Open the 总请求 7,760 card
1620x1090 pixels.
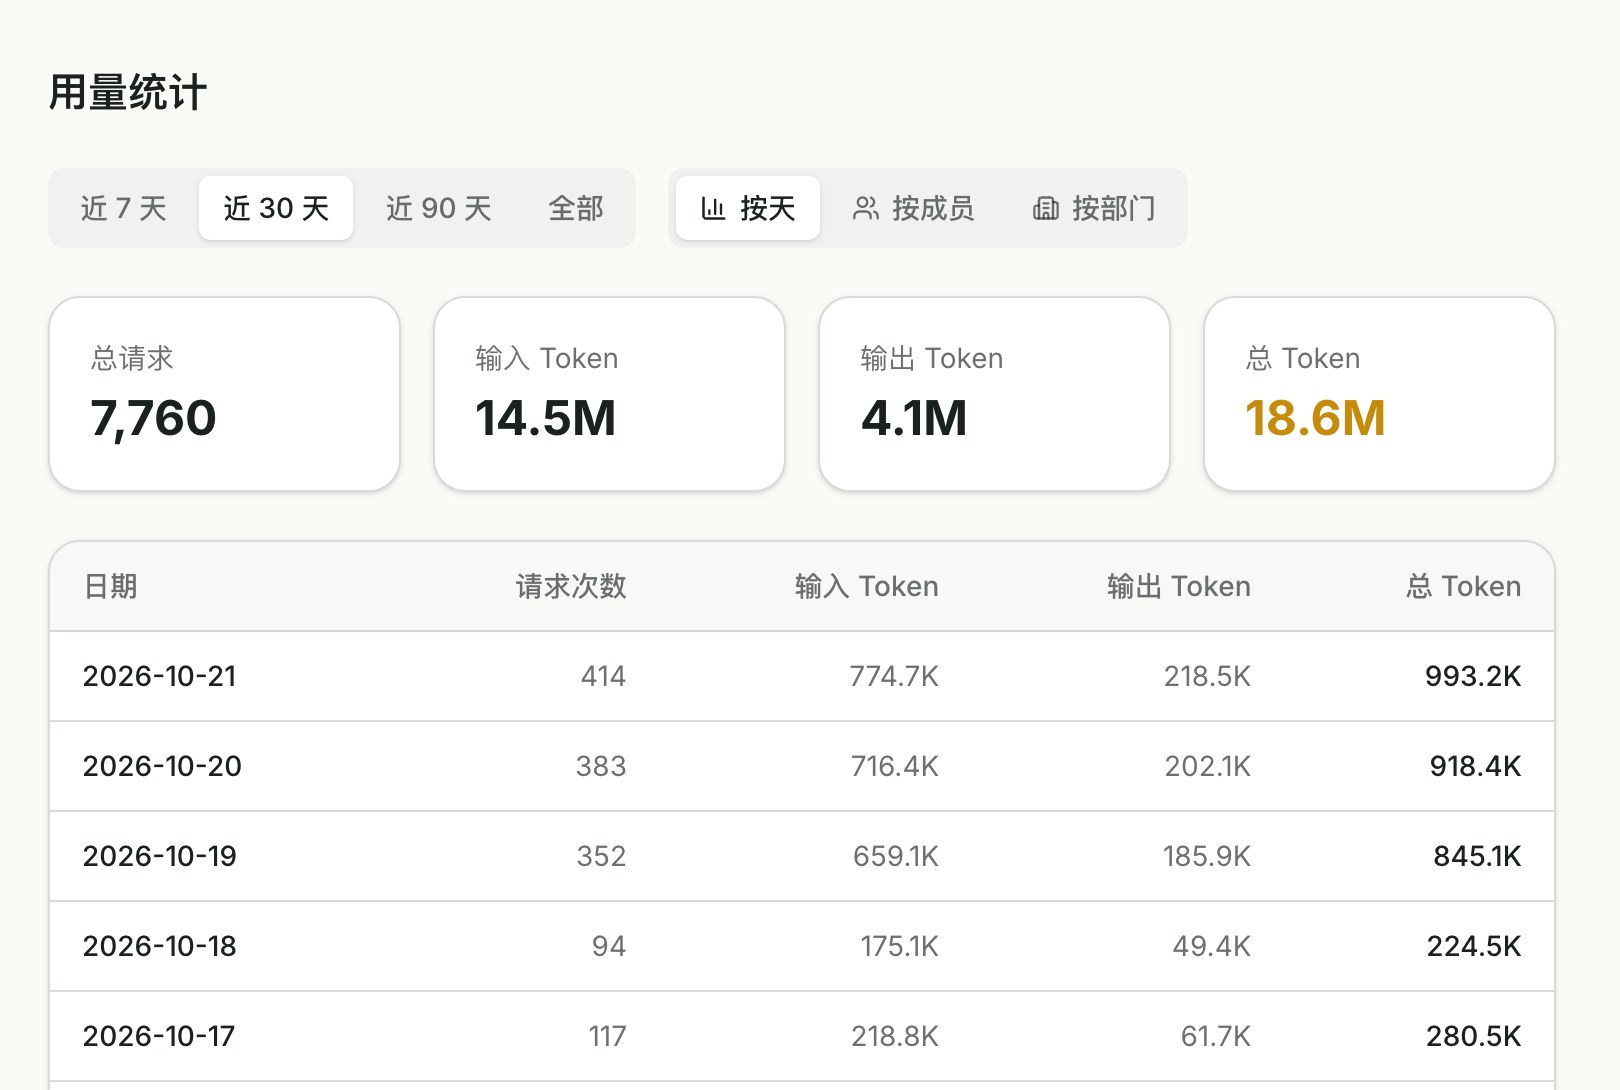[225, 394]
